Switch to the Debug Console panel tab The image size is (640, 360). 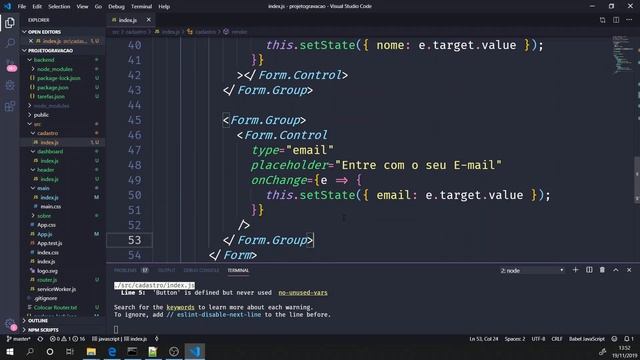coord(201,270)
